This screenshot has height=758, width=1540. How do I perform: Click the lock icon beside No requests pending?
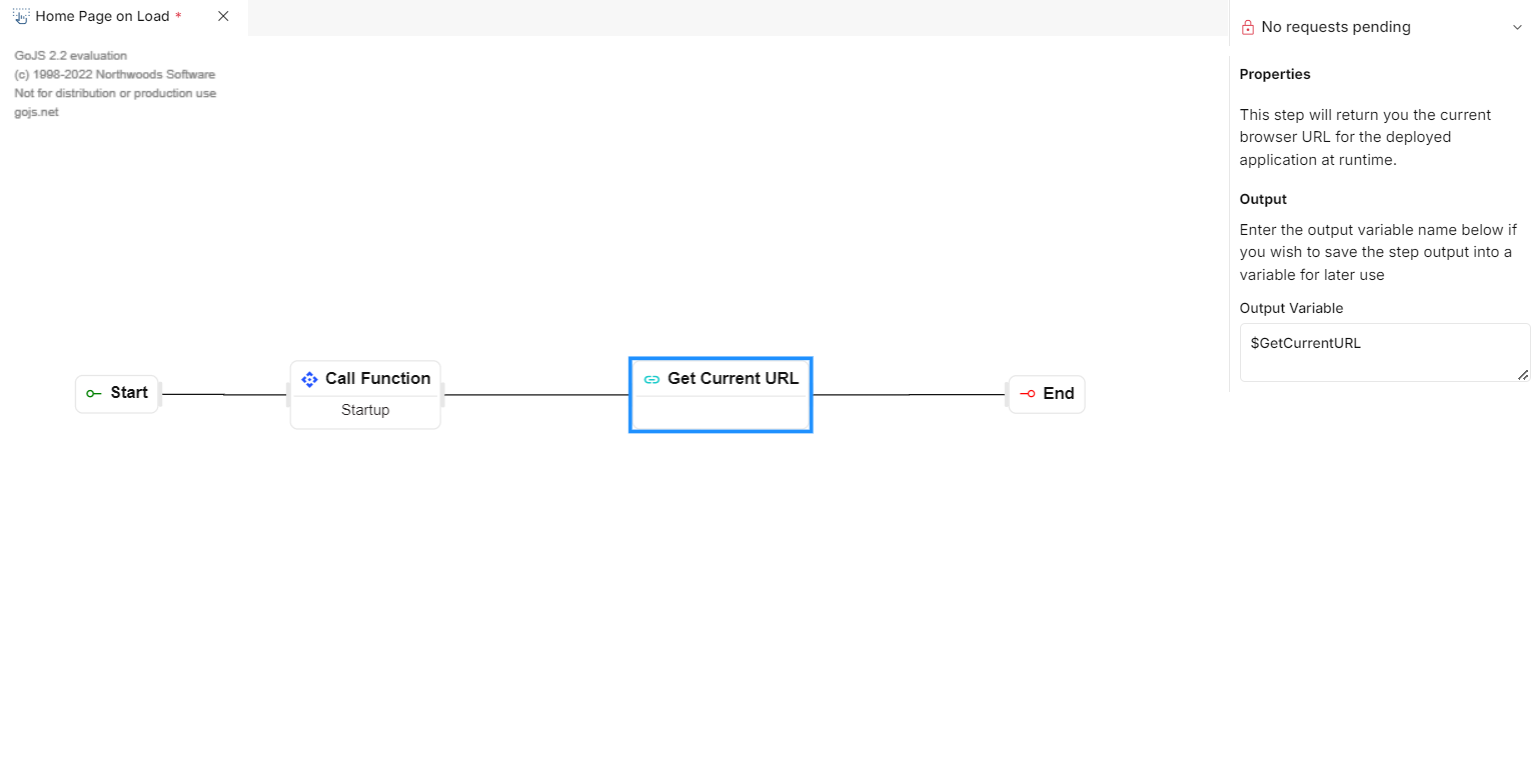click(1247, 28)
